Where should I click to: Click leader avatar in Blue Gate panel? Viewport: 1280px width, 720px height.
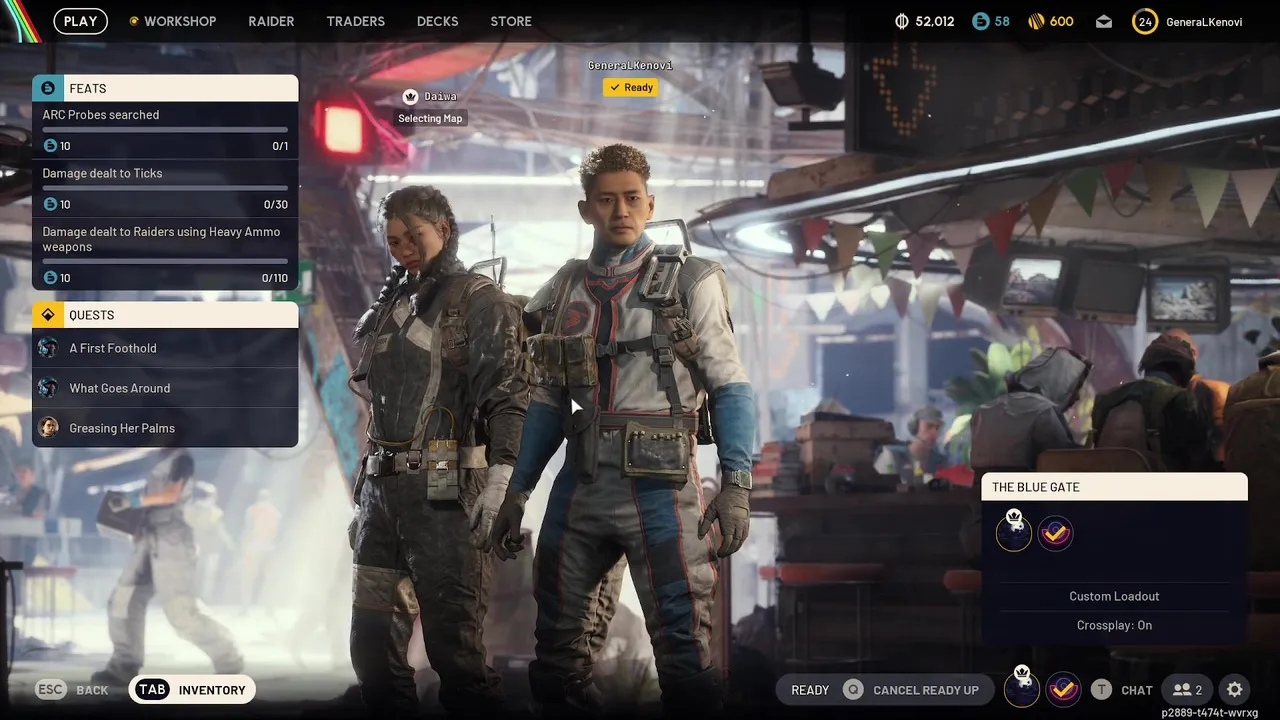click(1014, 532)
